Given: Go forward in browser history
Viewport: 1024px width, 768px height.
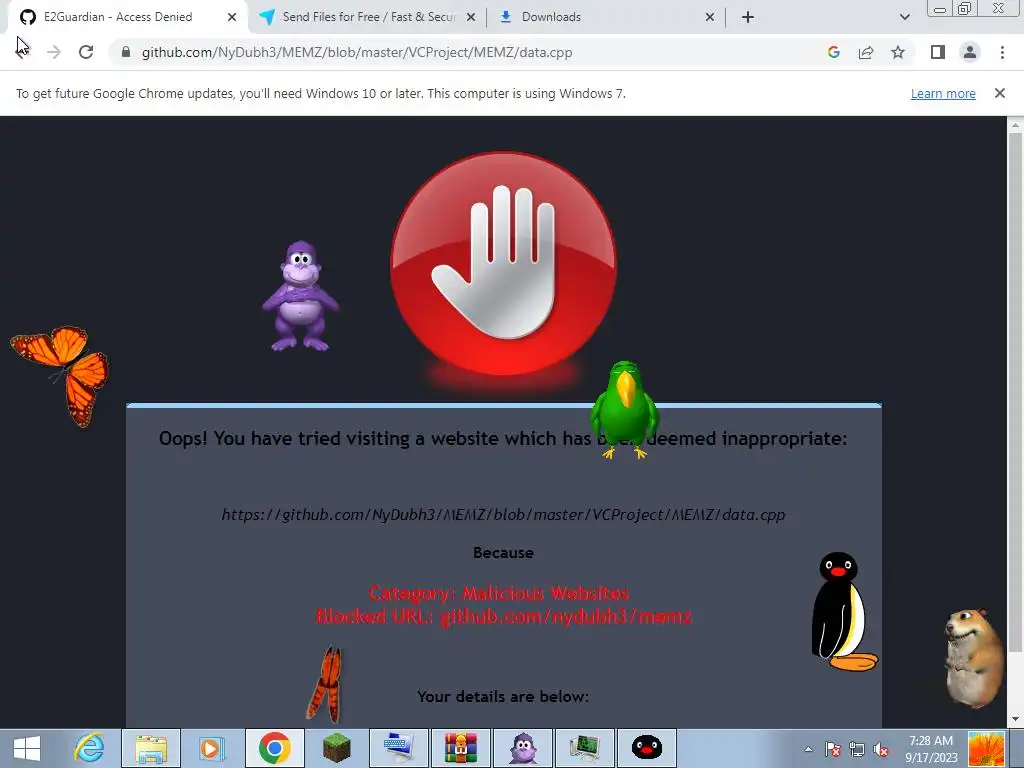Looking at the screenshot, I should pyautogui.click(x=54, y=52).
